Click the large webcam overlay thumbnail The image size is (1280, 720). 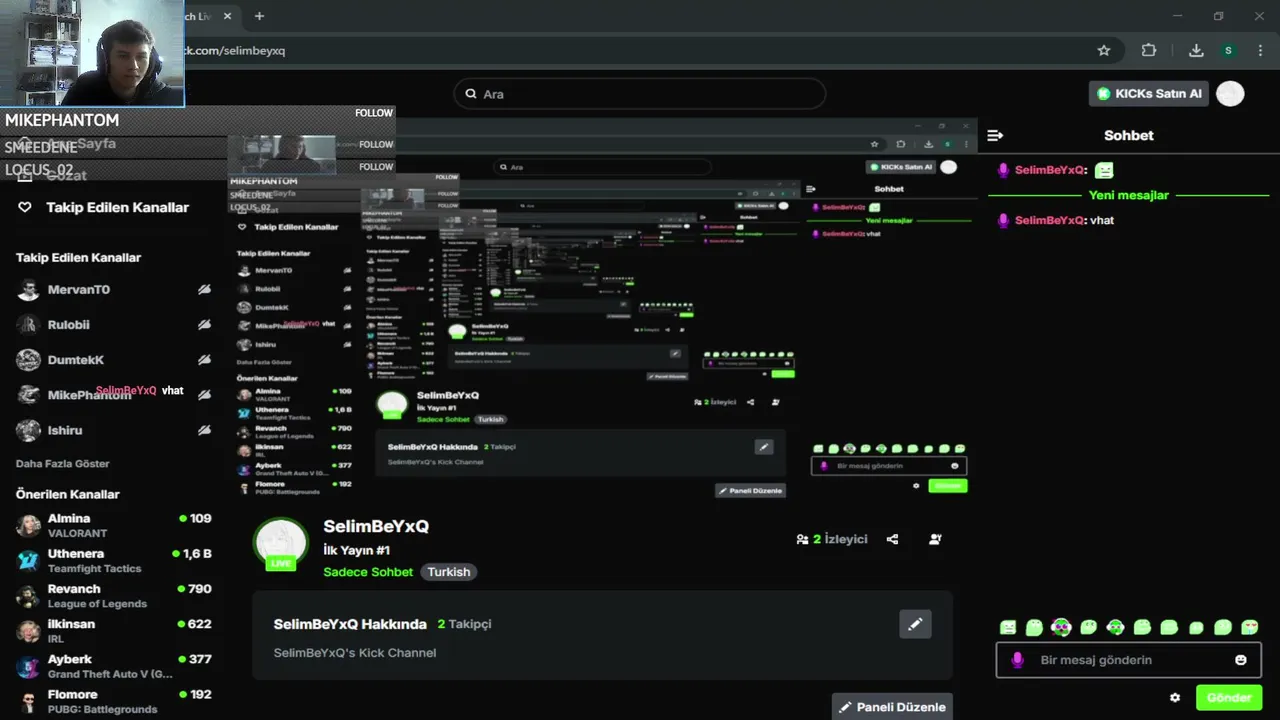tap(92, 53)
